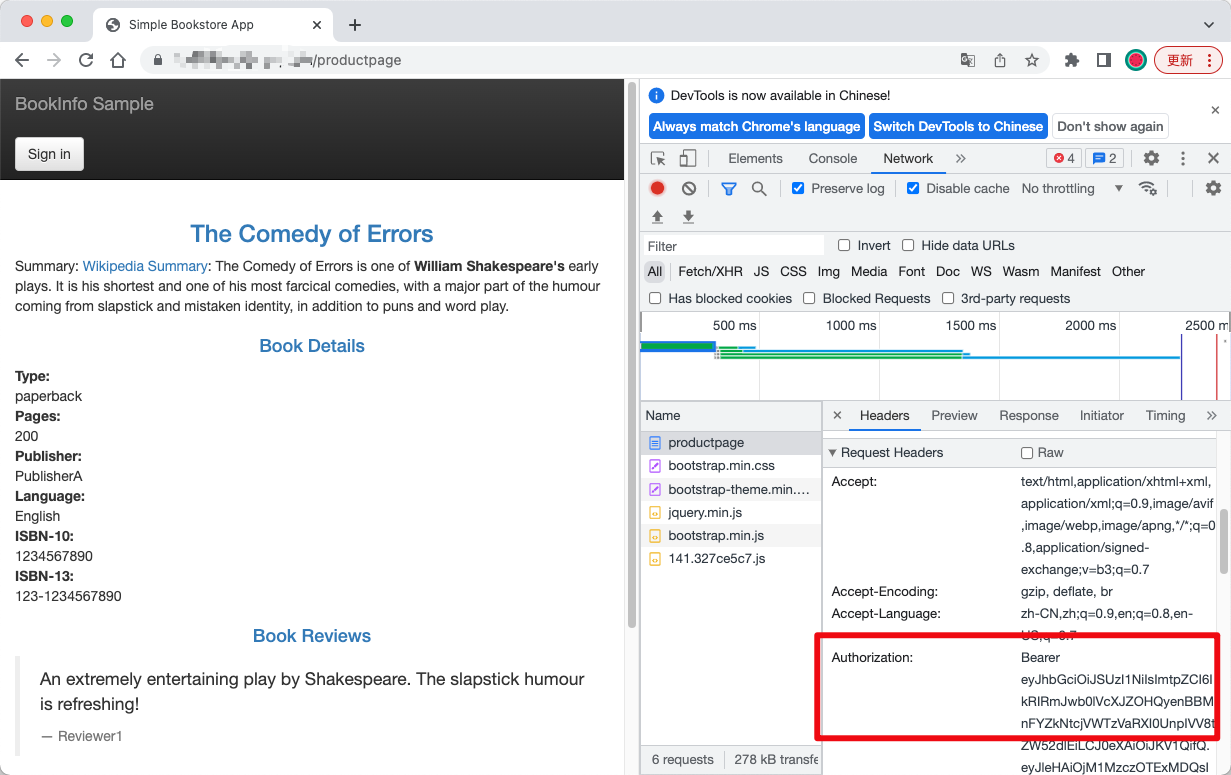Click the Sign in button
1231x775 pixels.
[49, 154]
